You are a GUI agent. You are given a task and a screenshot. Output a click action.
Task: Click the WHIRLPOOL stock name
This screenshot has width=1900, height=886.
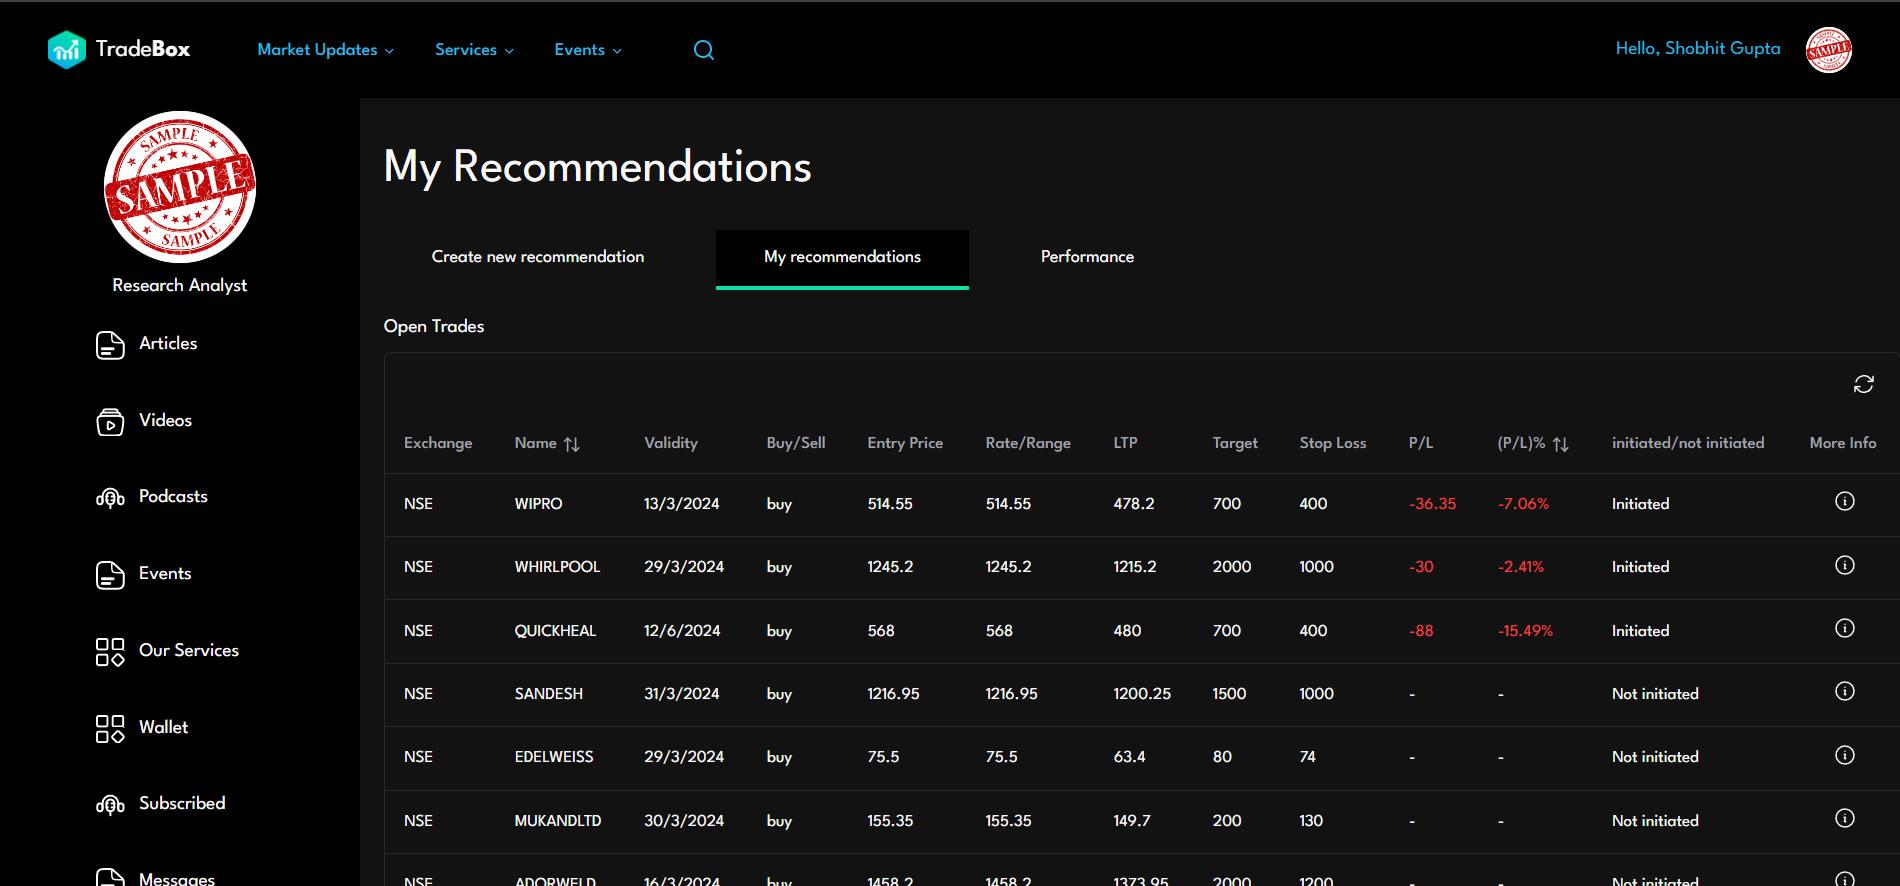pos(557,567)
